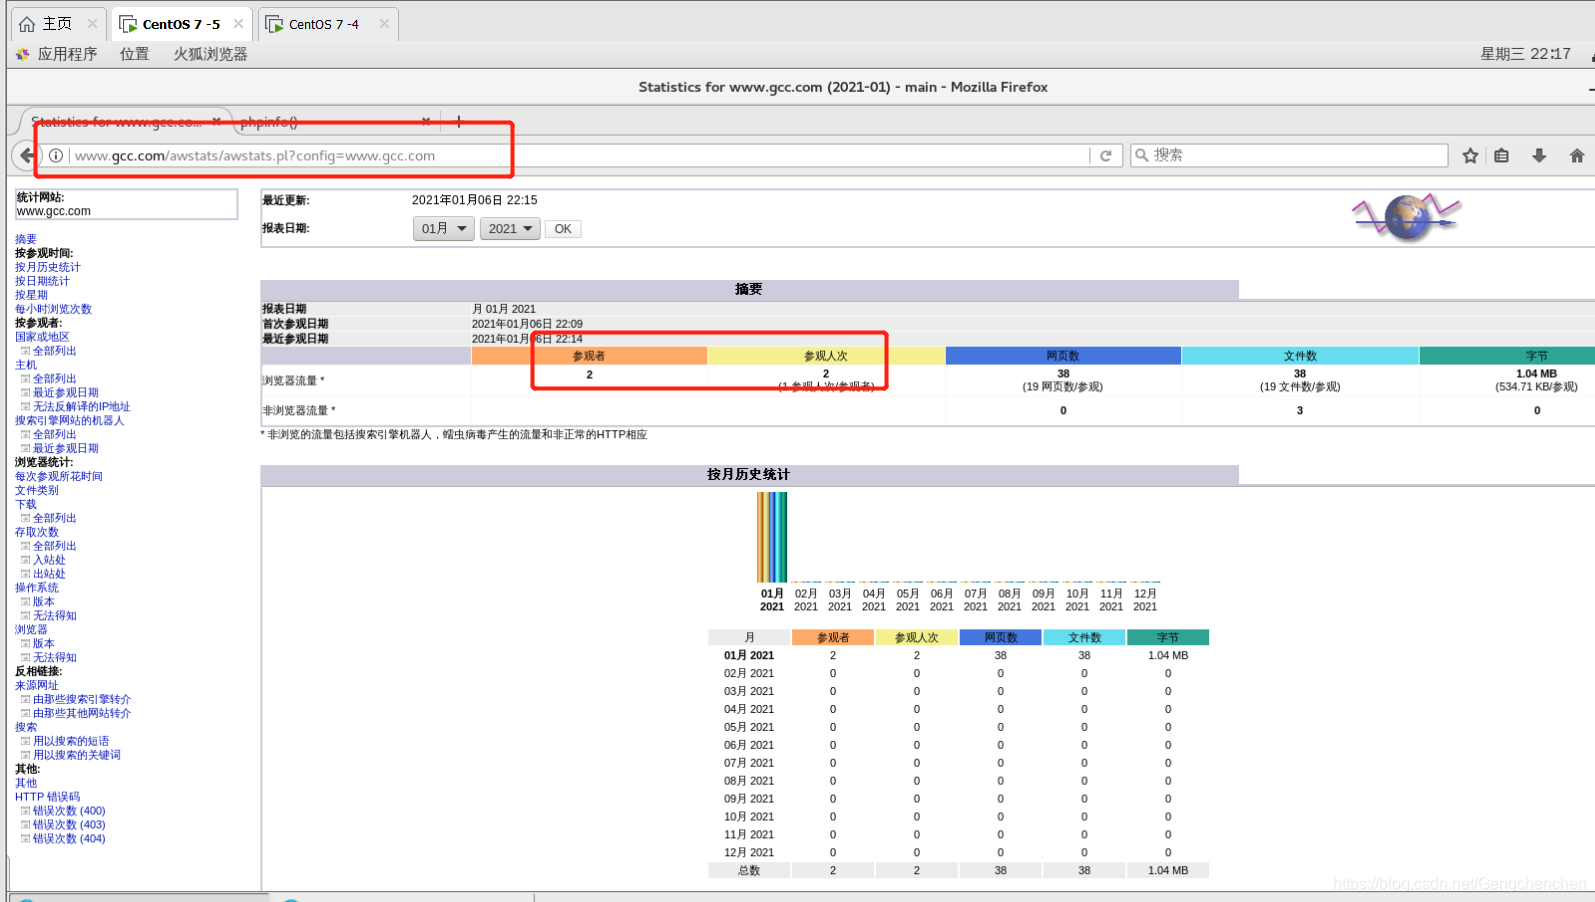Open the 入站处 link

pyautogui.click(x=49, y=560)
